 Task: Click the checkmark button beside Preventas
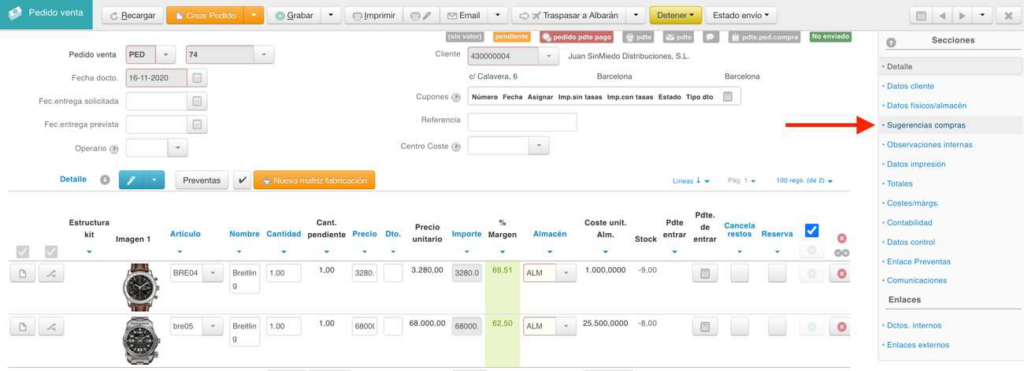(x=242, y=180)
